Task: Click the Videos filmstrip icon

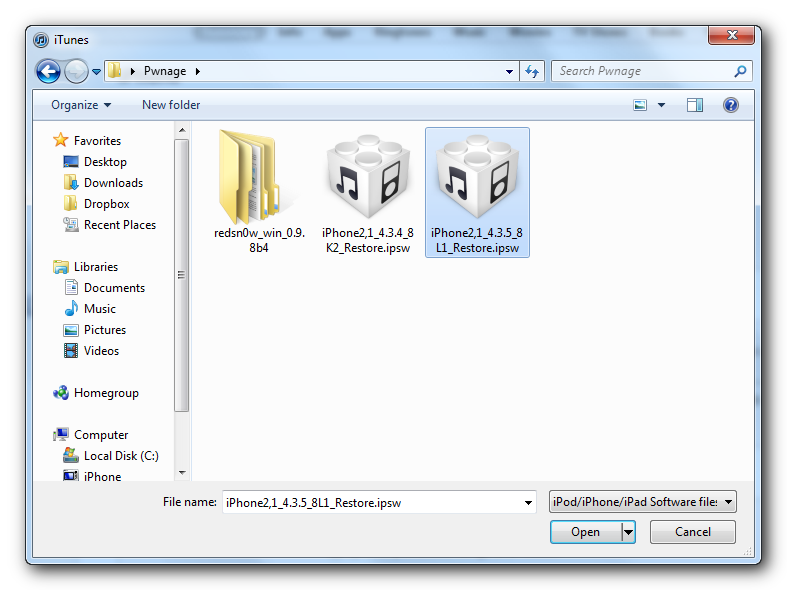Action: (x=71, y=351)
